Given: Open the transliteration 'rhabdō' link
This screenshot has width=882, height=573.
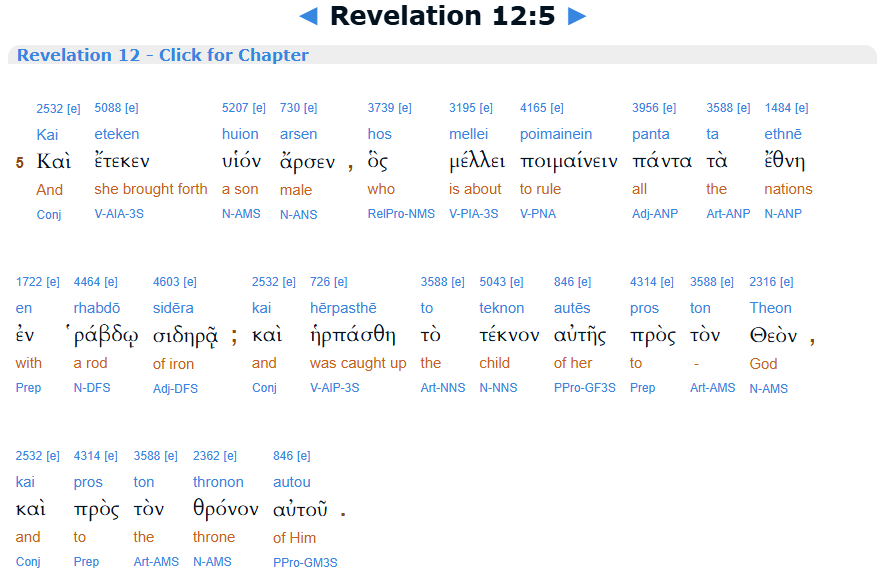Looking at the screenshot, I should [x=97, y=308].
